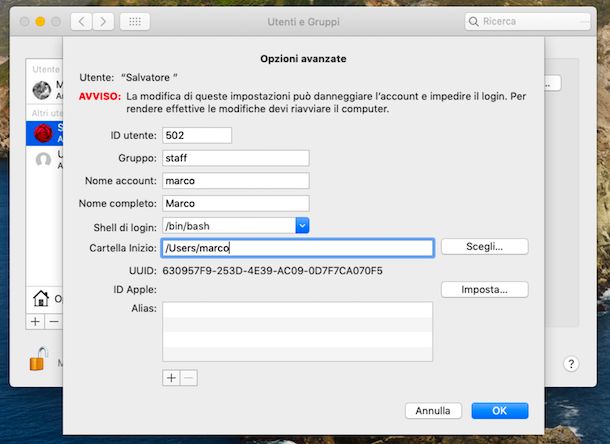Click the yellow minimize window button
610x444 pixels.
[x=40, y=21]
